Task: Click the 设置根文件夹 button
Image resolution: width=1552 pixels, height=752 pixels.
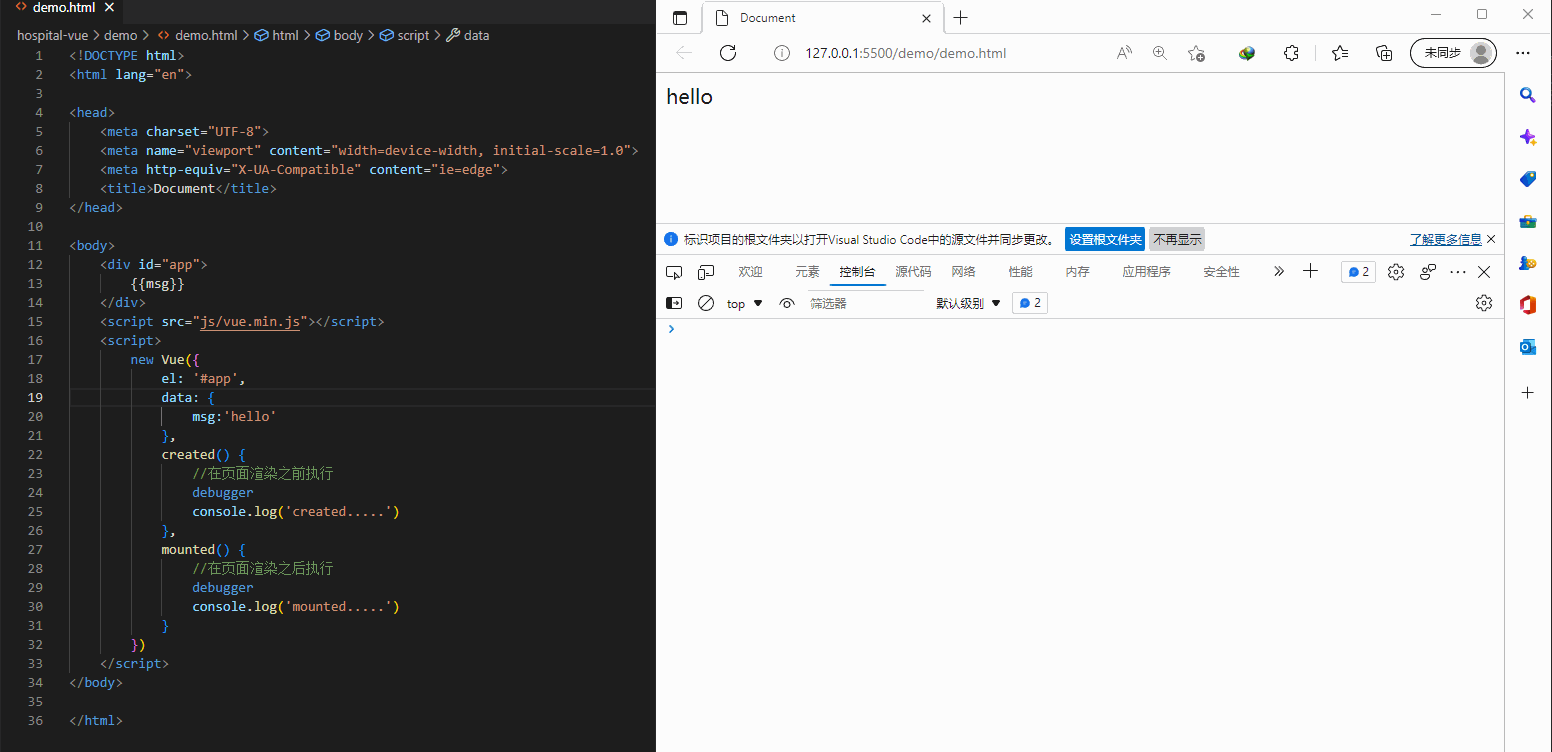Action: point(1105,240)
